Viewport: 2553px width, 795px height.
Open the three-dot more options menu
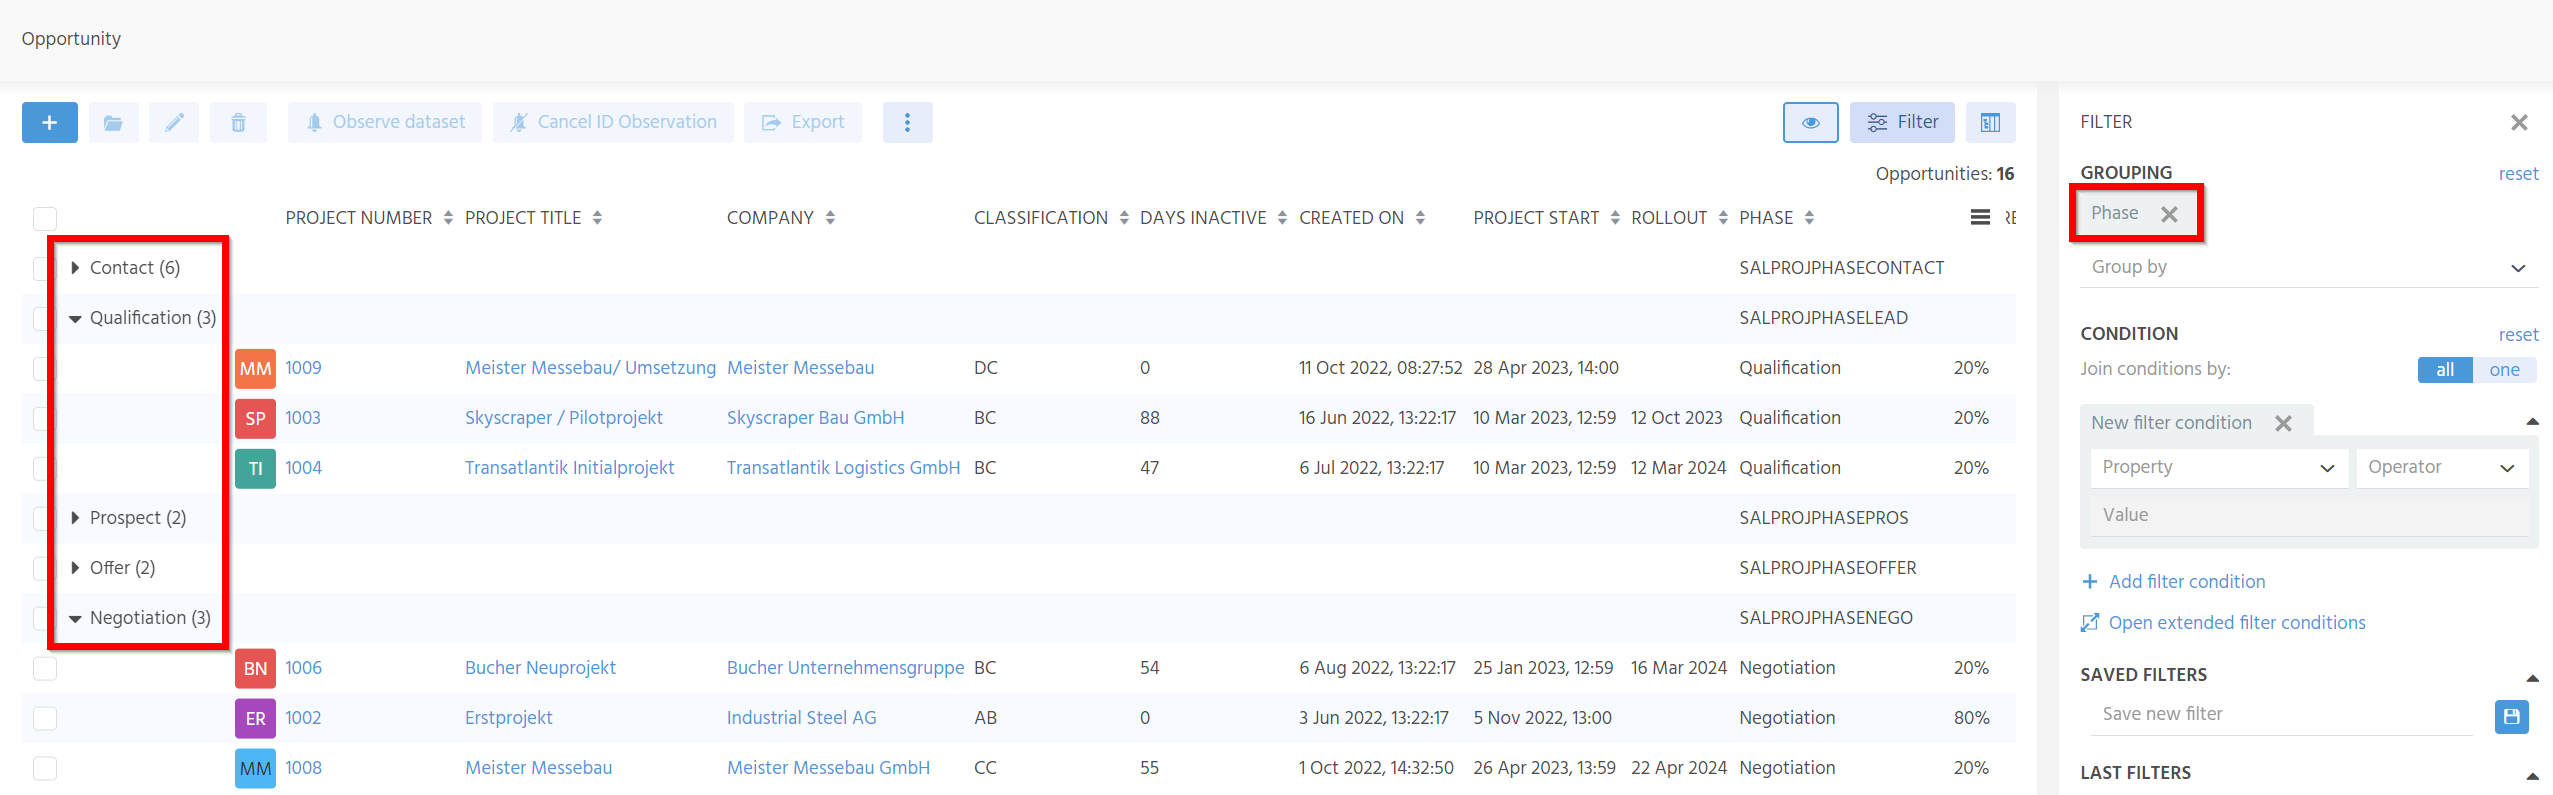tap(907, 122)
